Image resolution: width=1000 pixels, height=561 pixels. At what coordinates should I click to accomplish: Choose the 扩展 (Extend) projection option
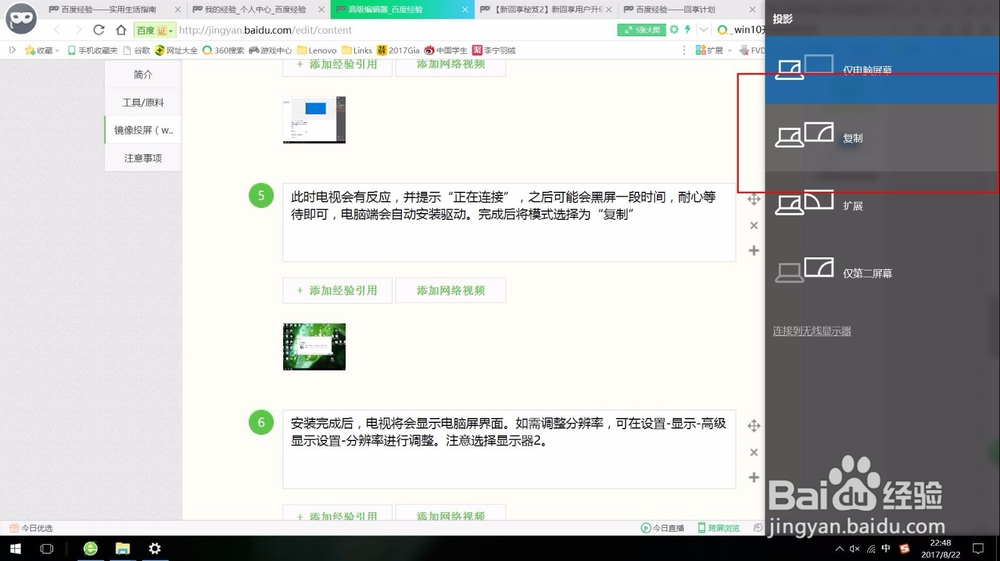(882, 205)
